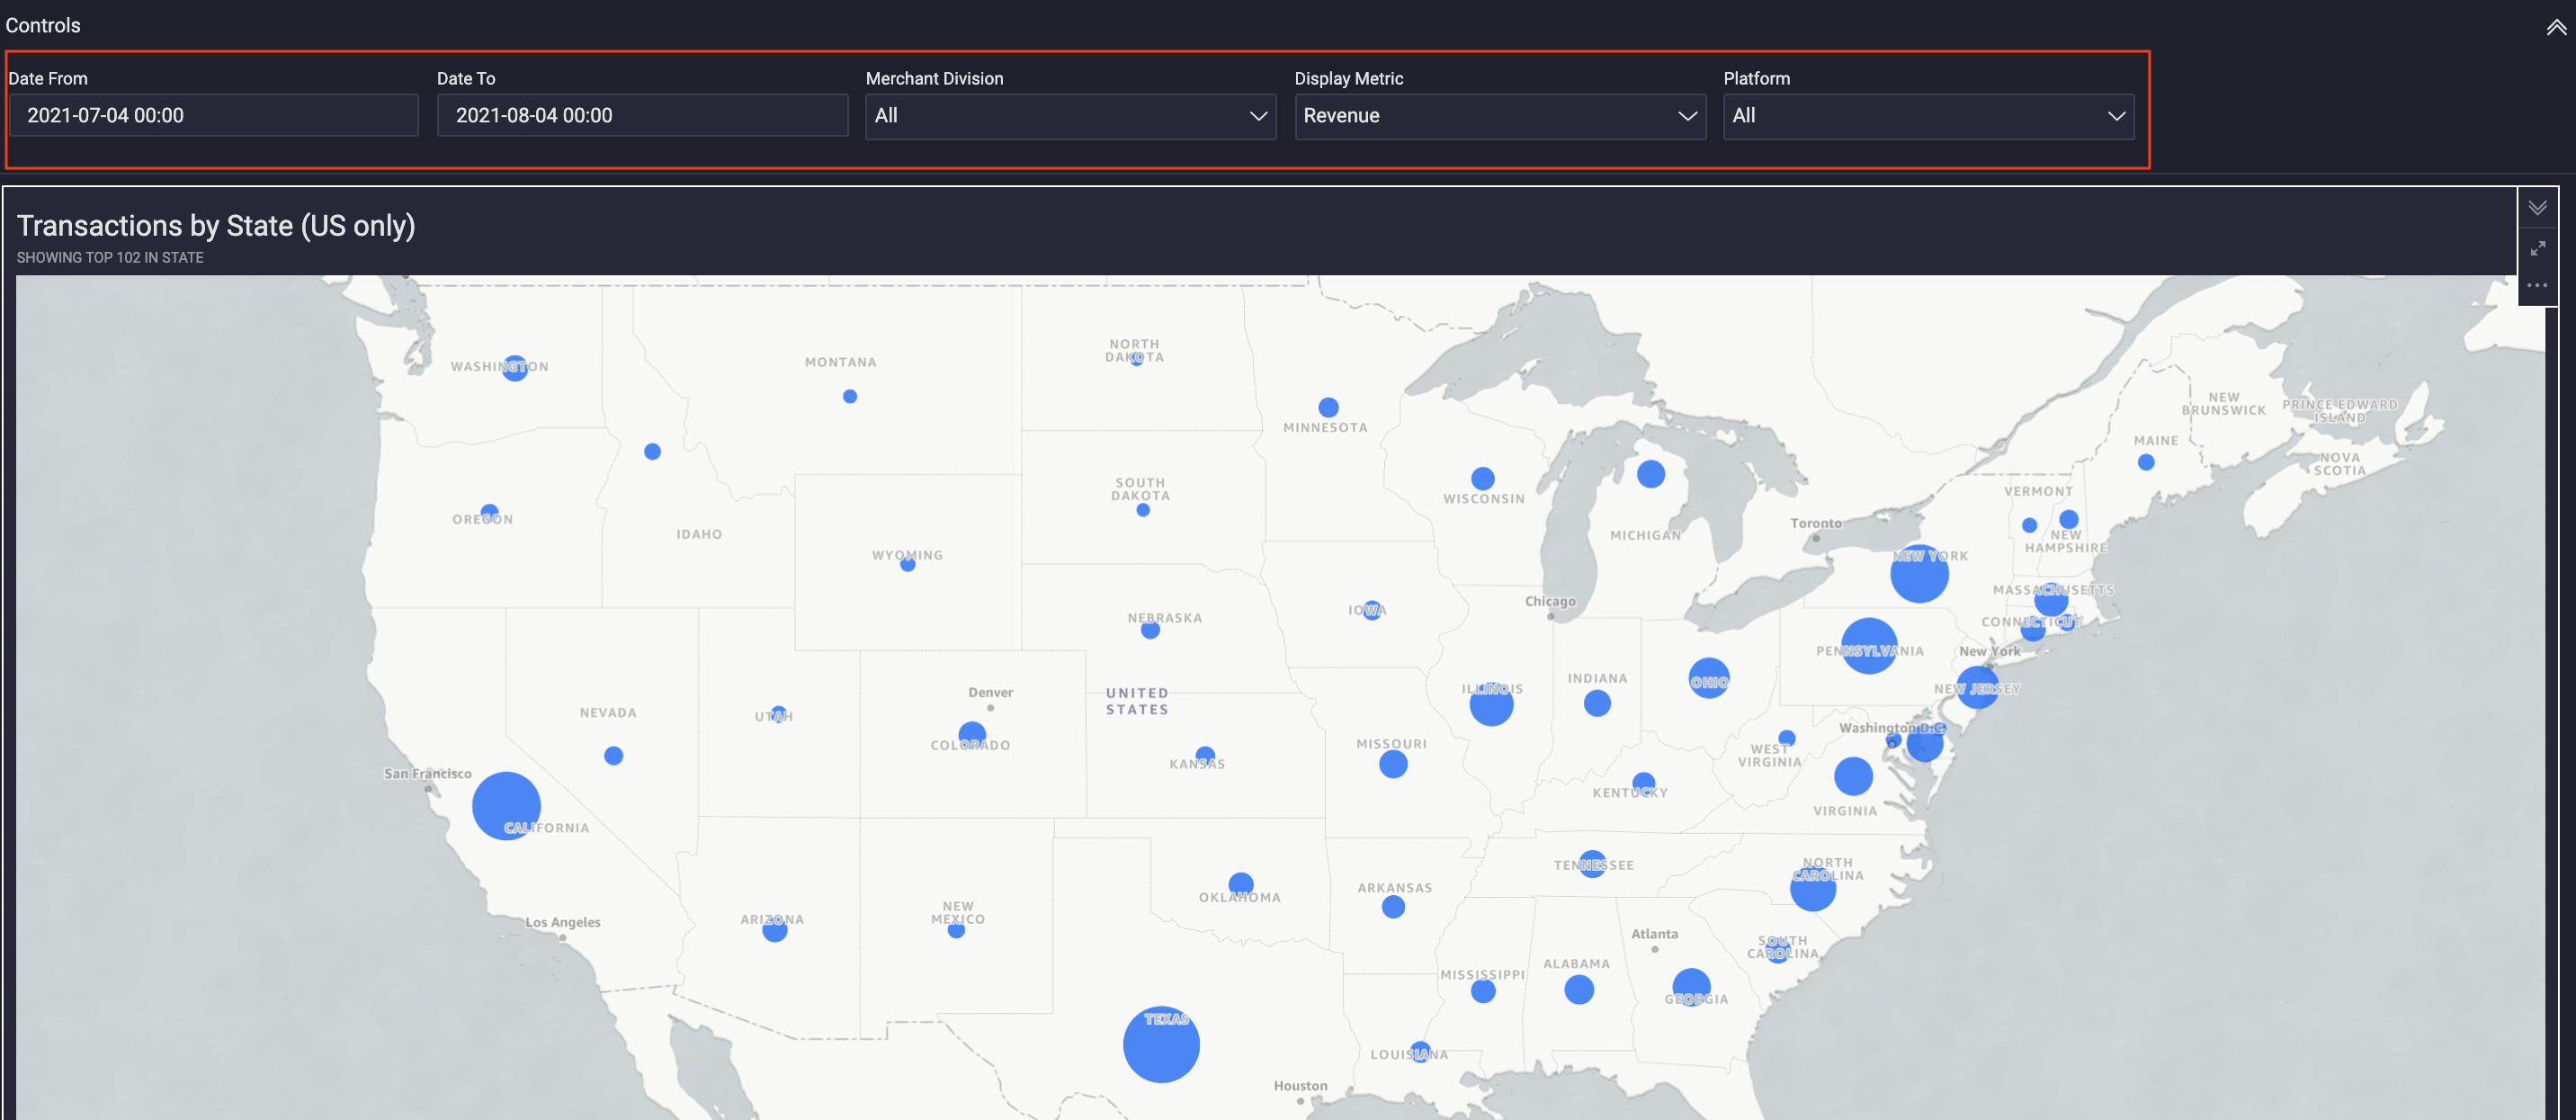Select the Minnesota bubble on the map
Viewport: 2576px width, 1120px height.
pos(1328,407)
